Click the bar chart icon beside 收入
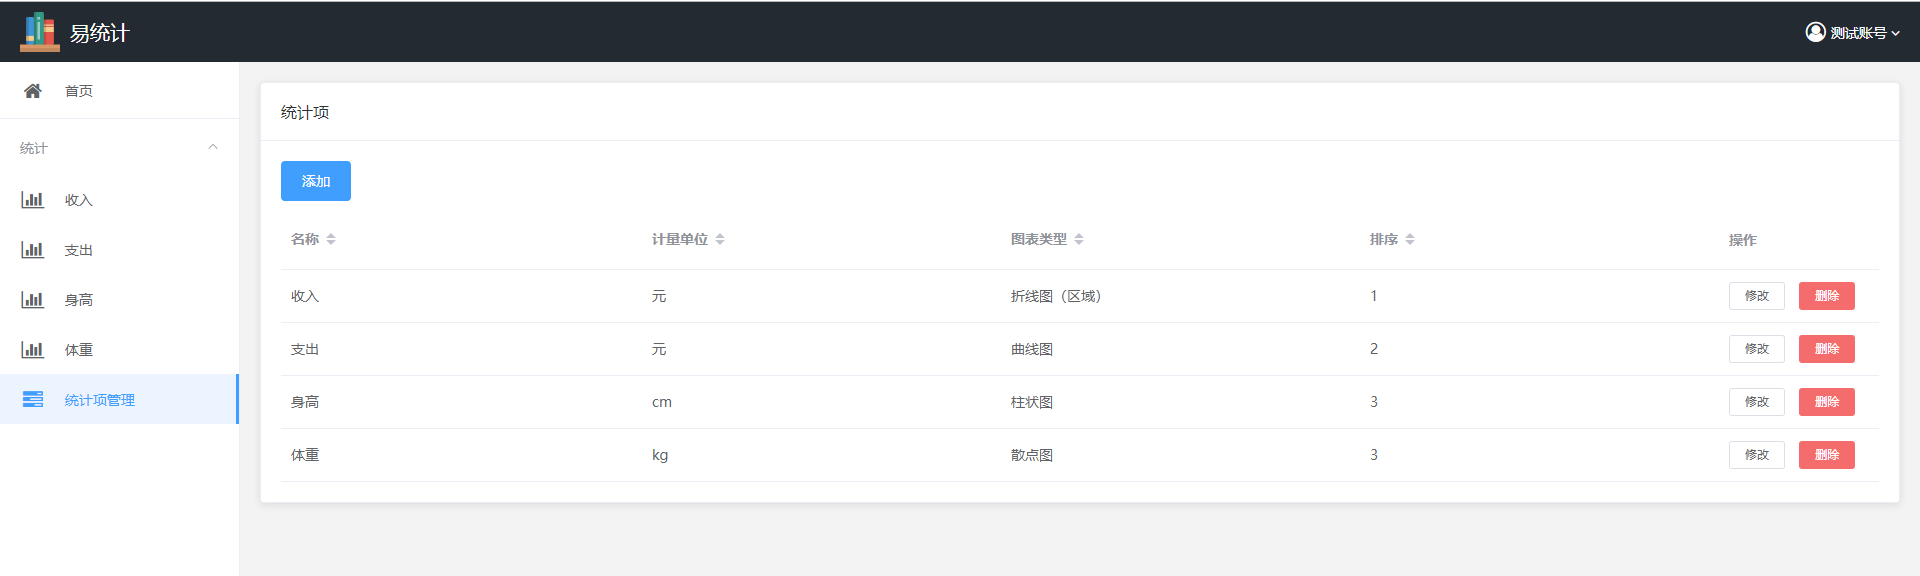The height and width of the screenshot is (576, 1920). [x=33, y=200]
